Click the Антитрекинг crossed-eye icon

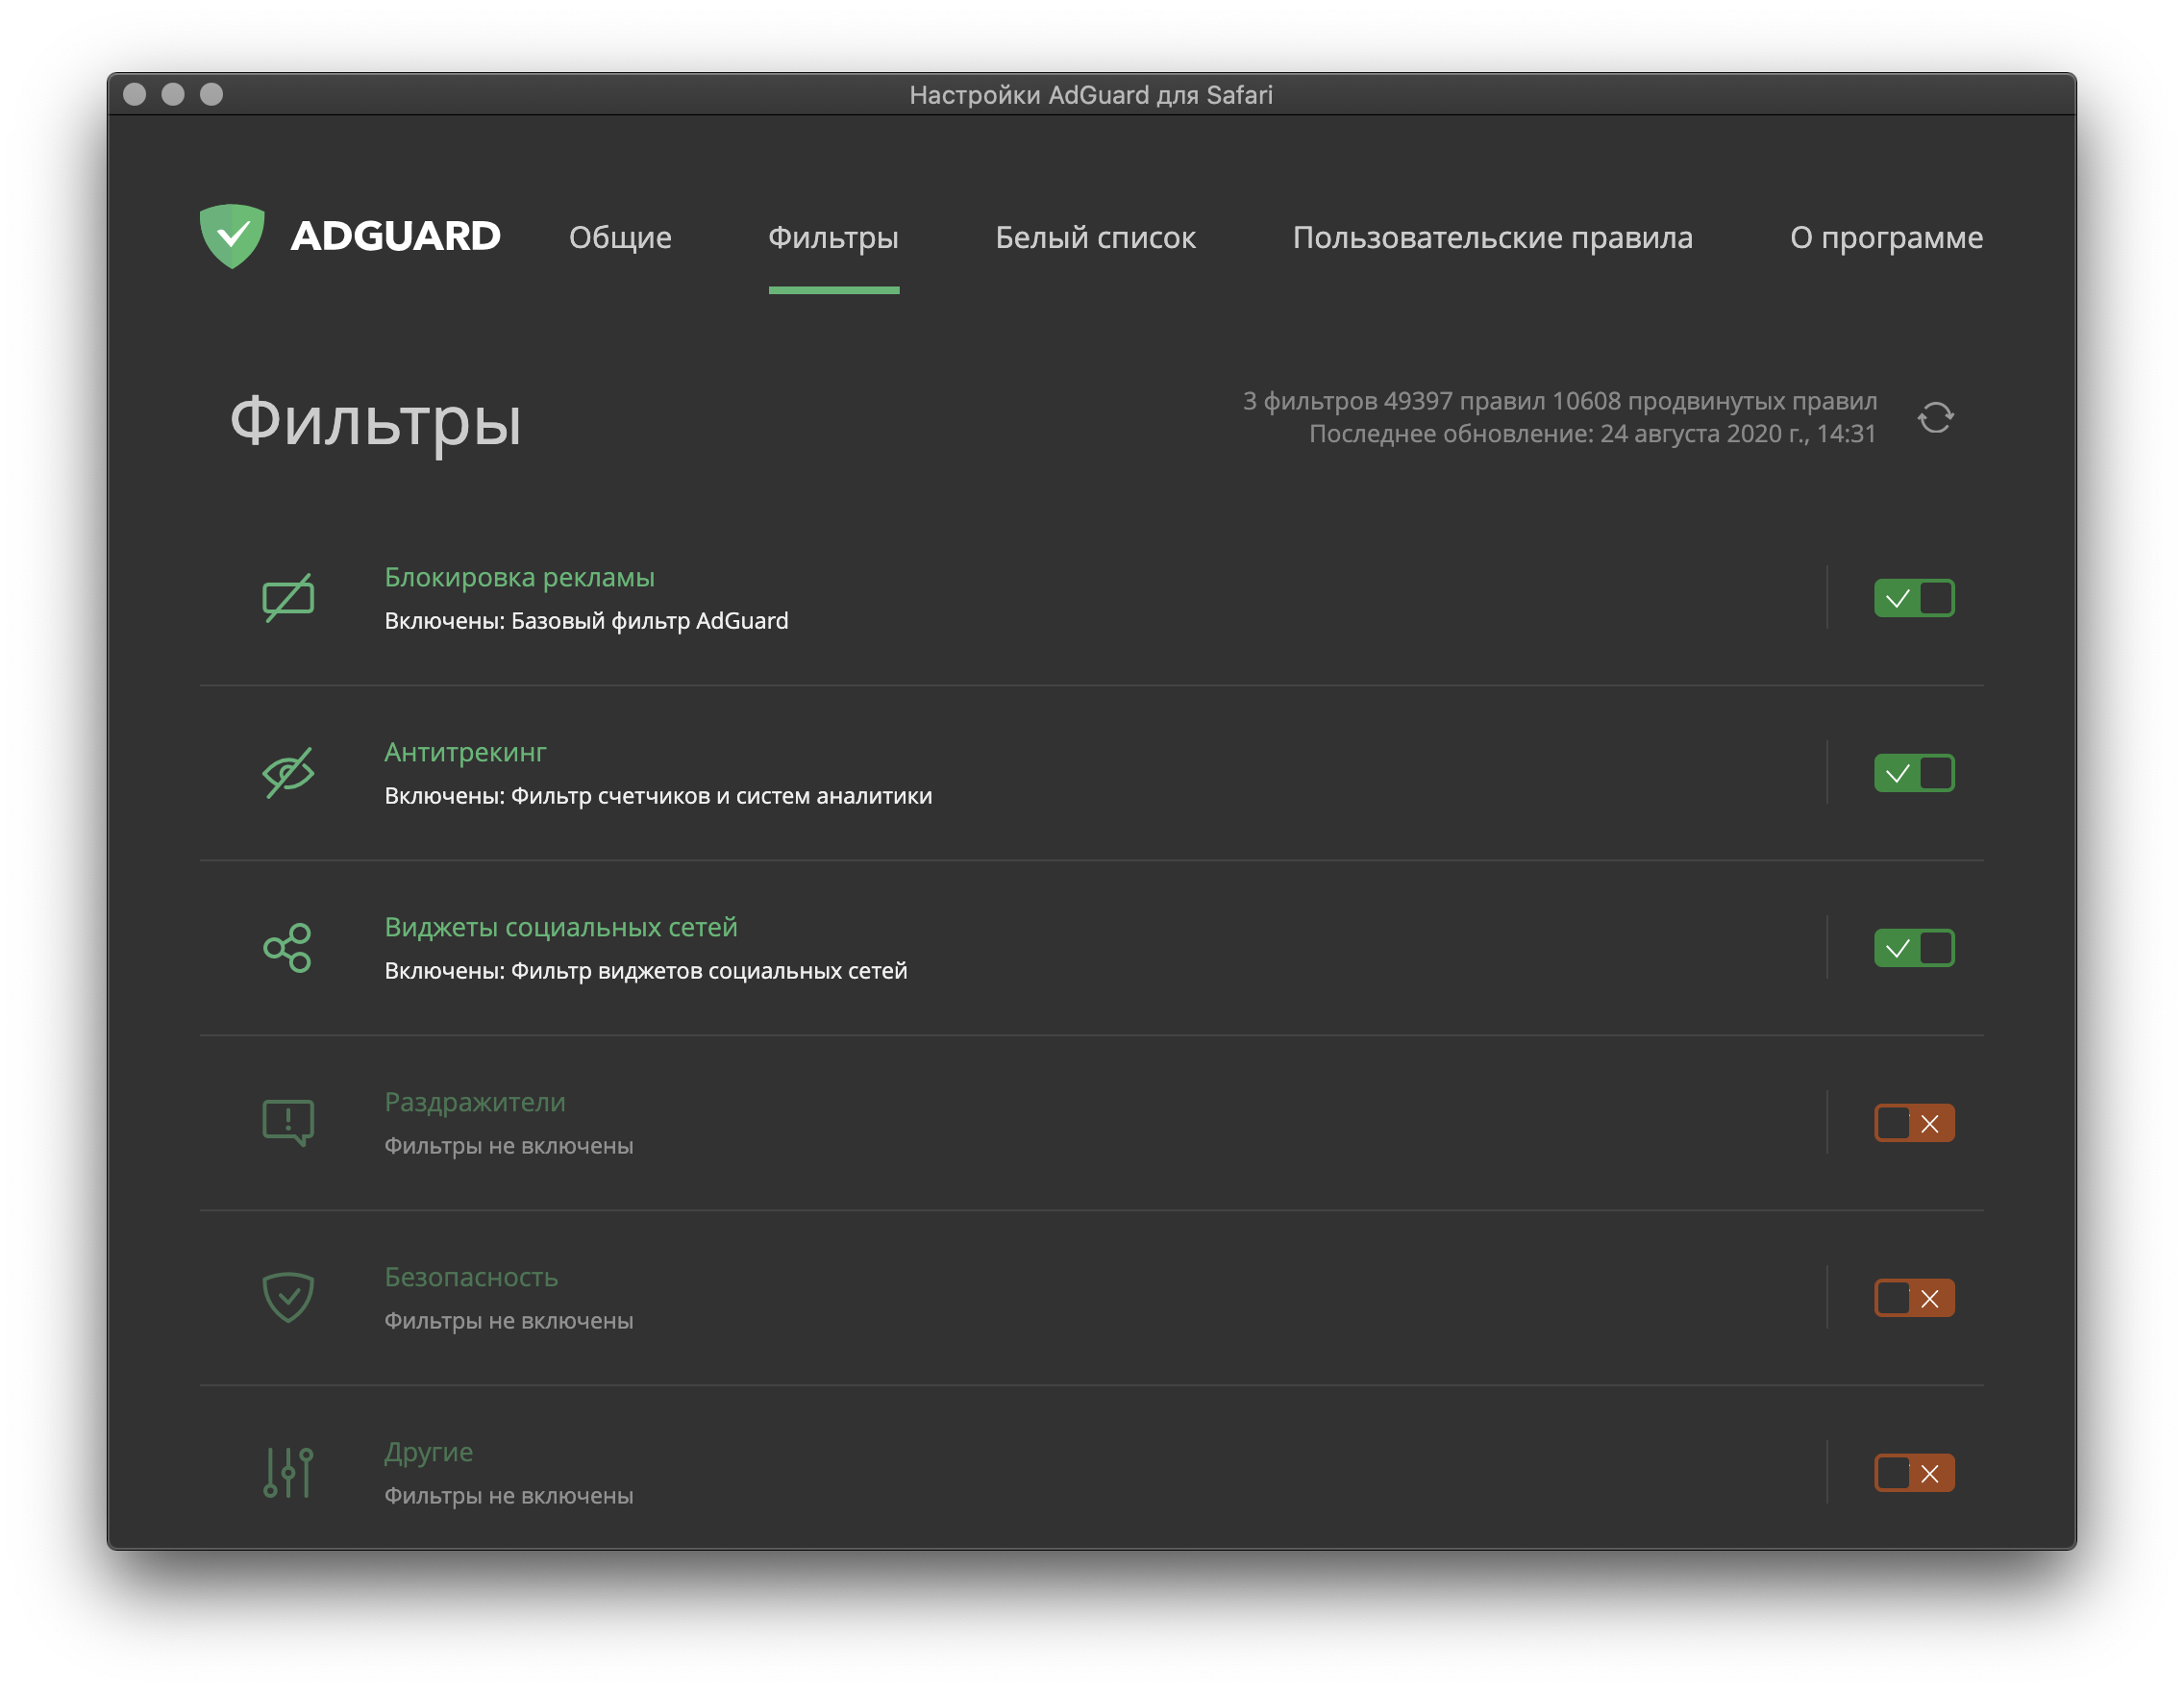click(288, 773)
